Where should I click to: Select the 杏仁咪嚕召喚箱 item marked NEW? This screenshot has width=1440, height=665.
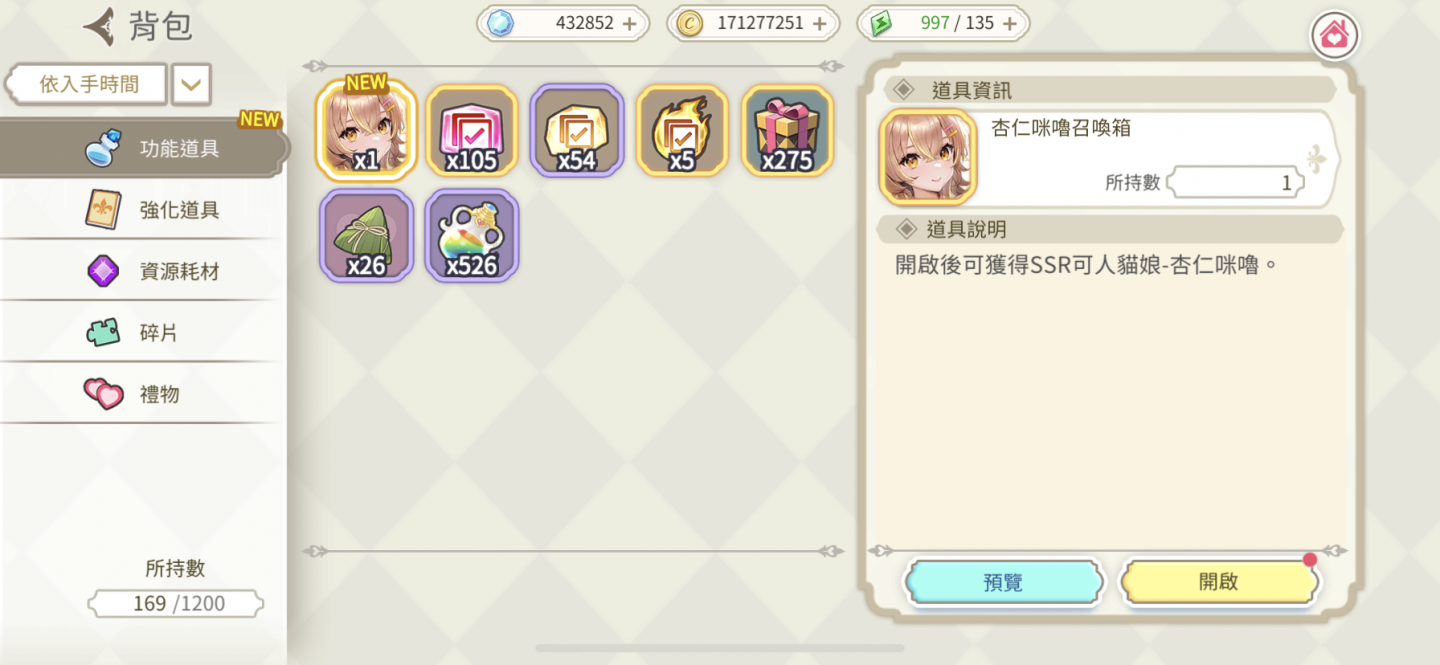[x=367, y=130]
